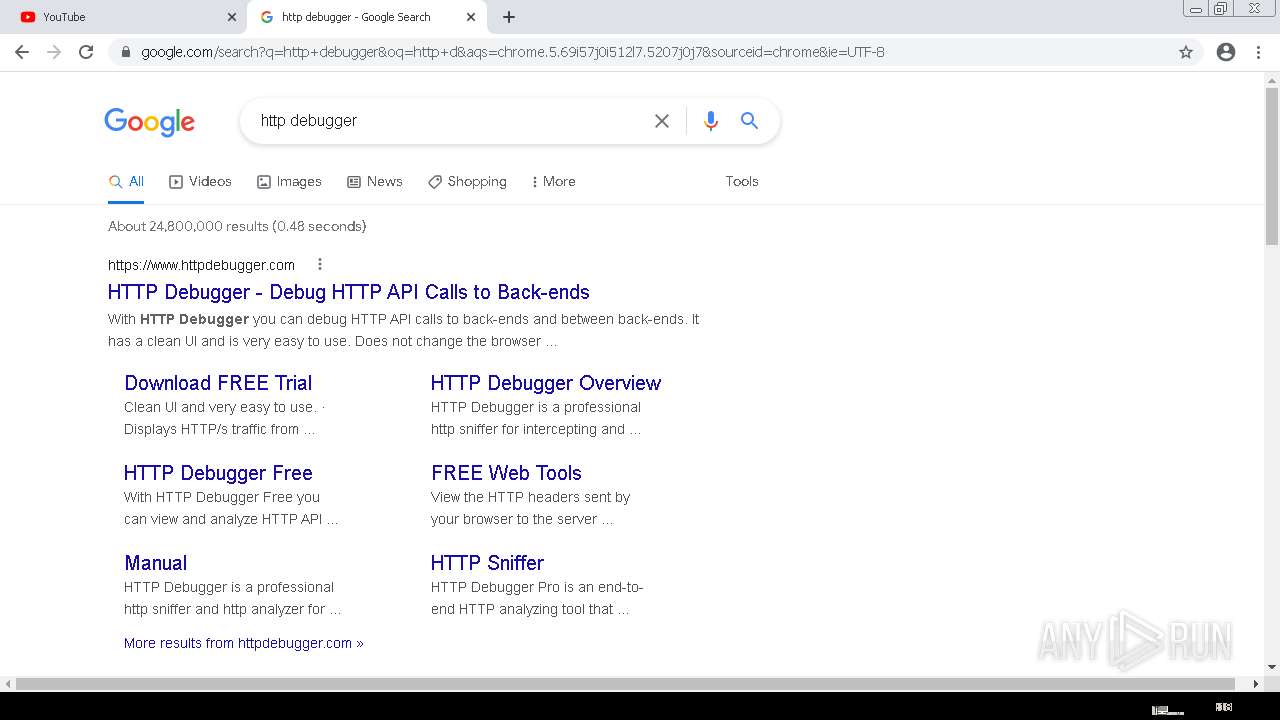Minimize the Chrome window
1280x720 pixels.
1195,9
